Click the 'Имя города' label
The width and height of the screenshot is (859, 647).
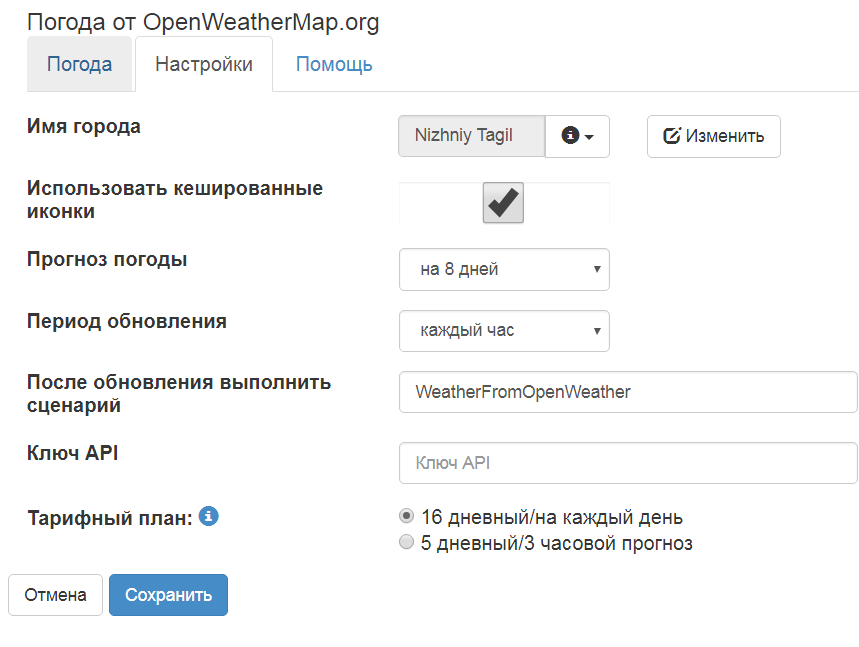pyautogui.click(x=84, y=126)
